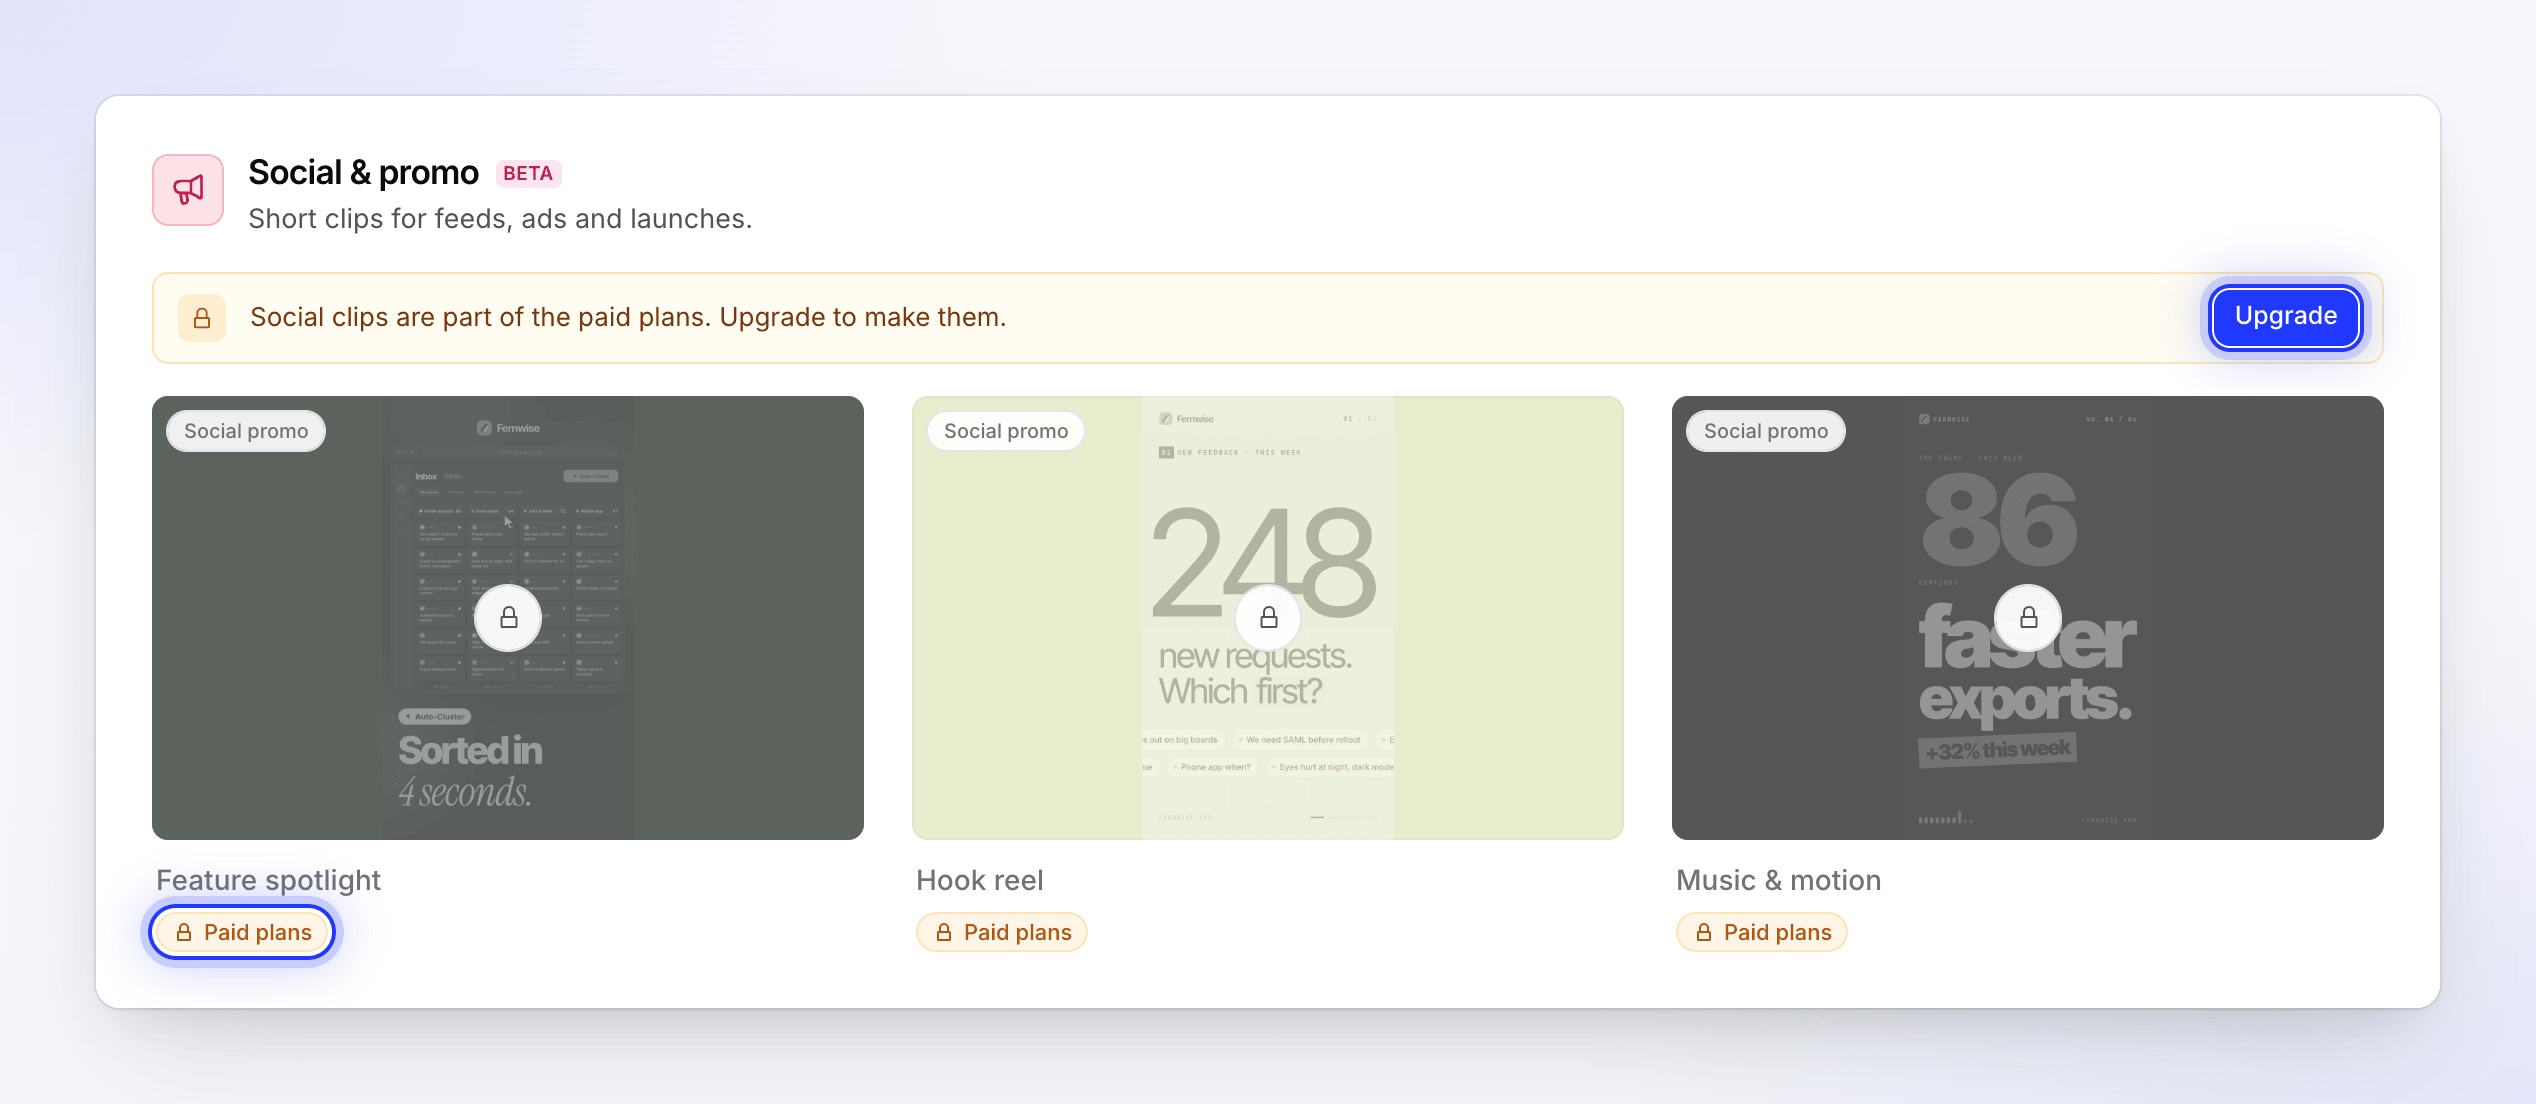Click the Paid plans badge under Music & motion

pos(1762,932)
